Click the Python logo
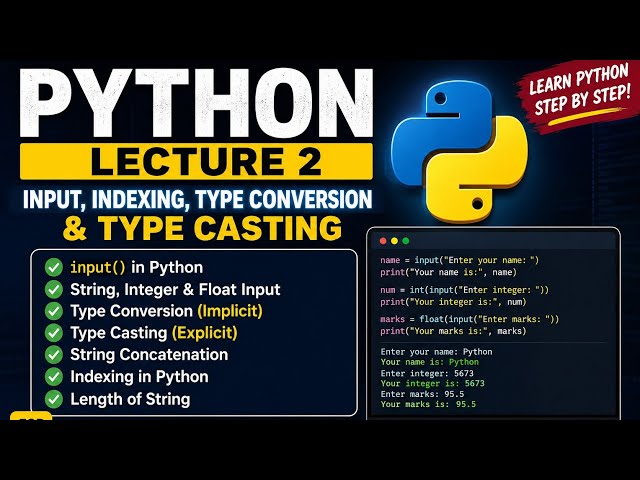640x480 pixels. pos(459,151)
